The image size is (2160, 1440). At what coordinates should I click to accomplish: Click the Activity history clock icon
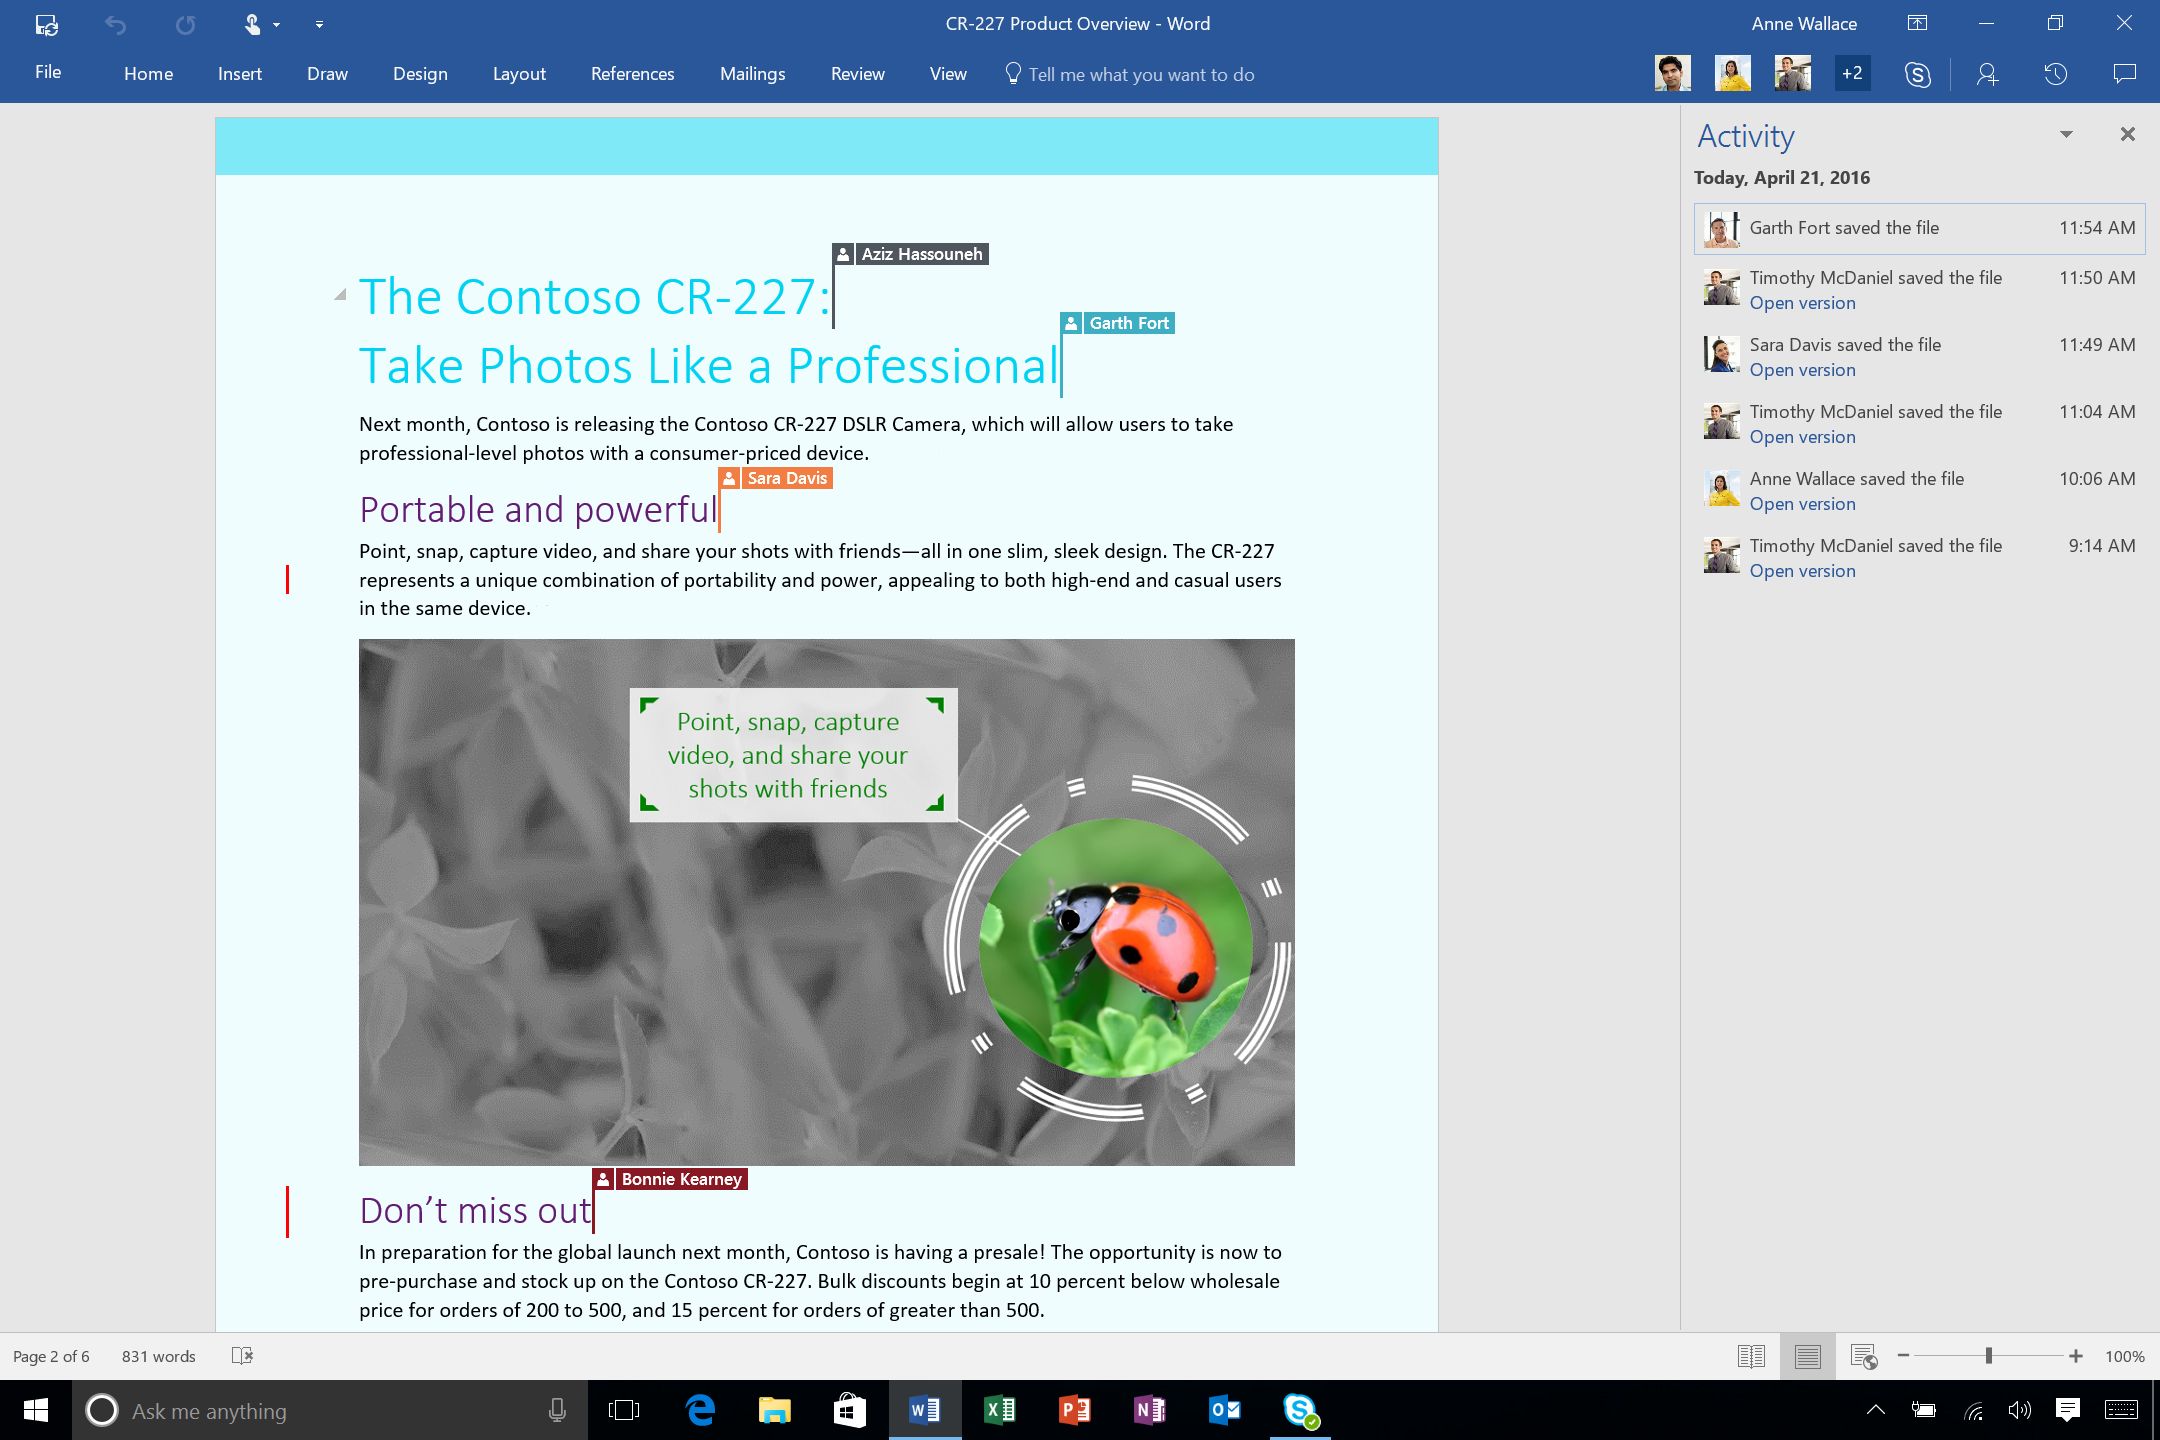point(2055,74)
